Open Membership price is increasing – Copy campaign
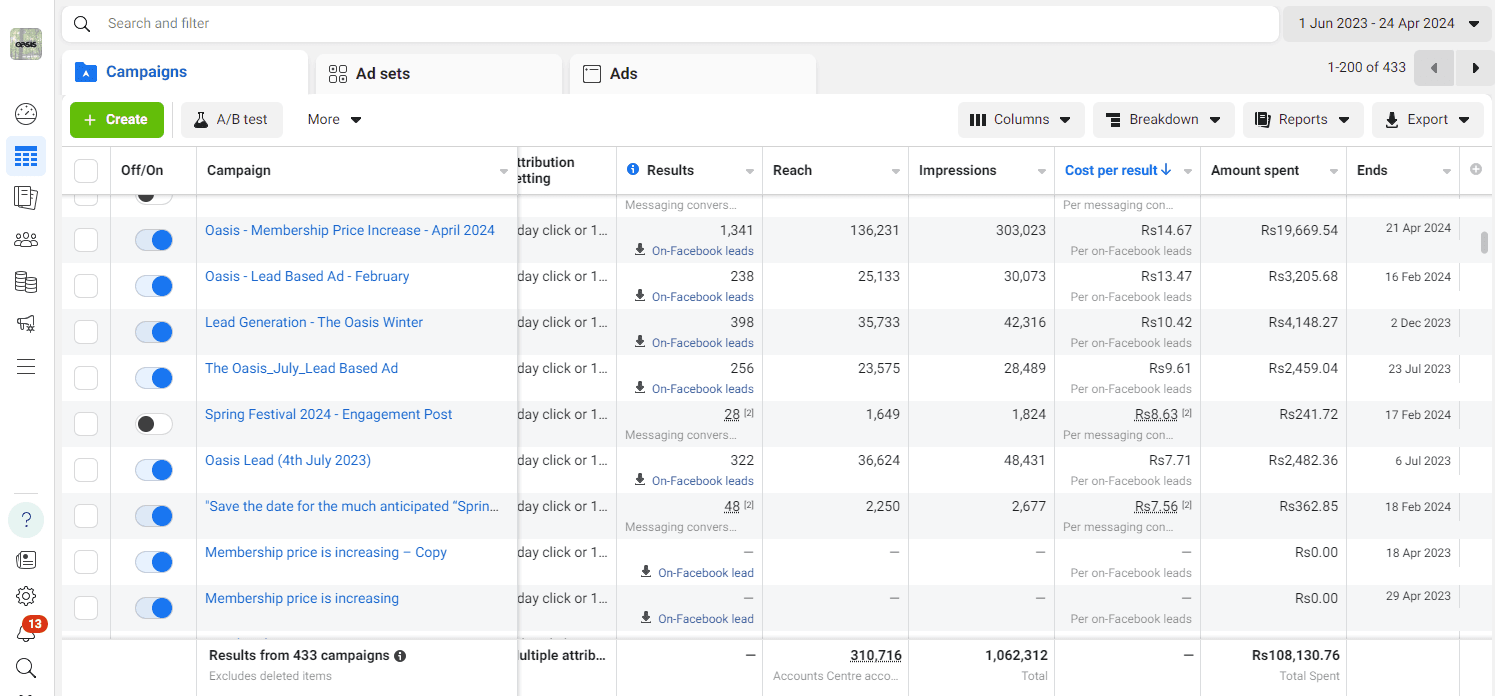Screen dimensions: 1495x696 [x=326, y=552]
